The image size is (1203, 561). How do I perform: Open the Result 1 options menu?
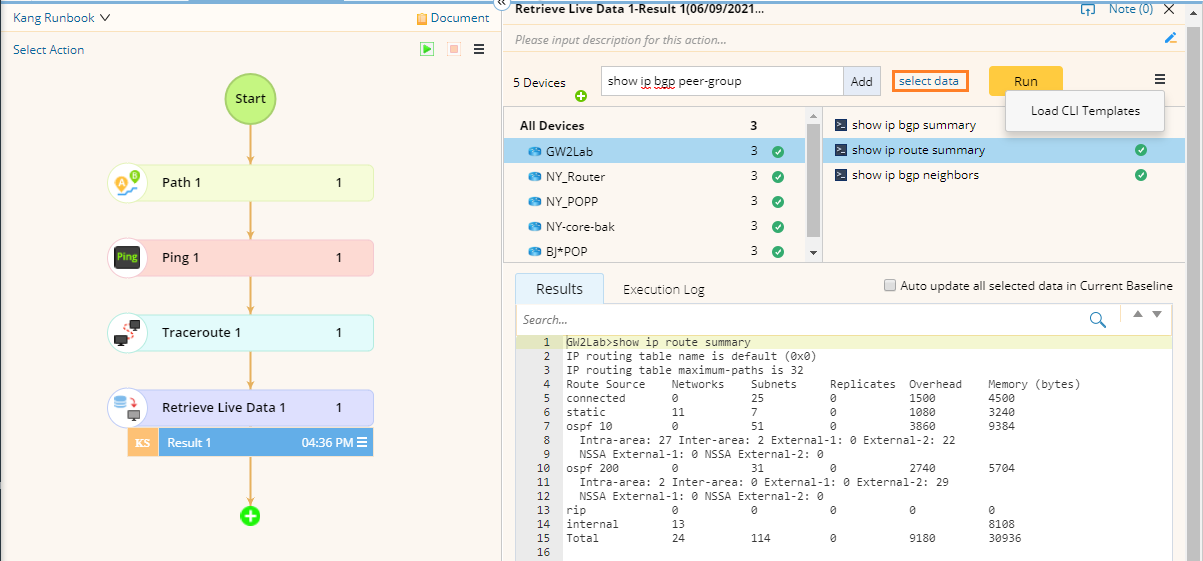(x=362, y=442)
